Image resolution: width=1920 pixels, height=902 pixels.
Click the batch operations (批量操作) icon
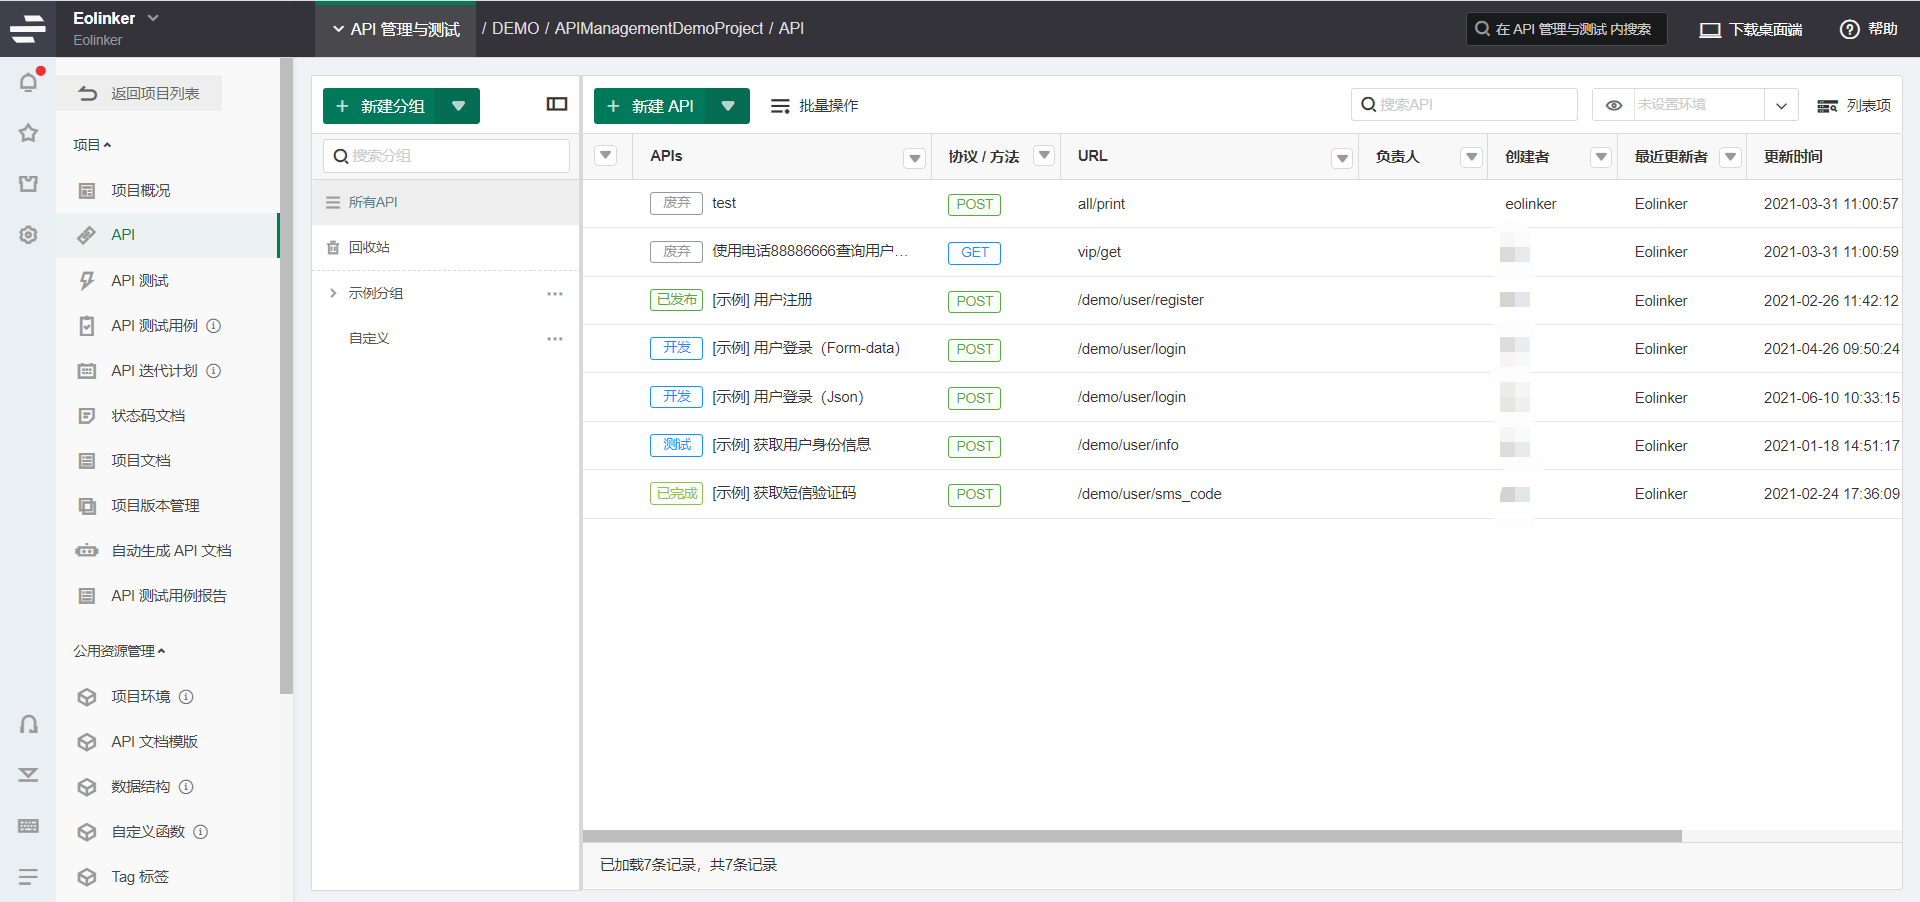coord(780,106)
